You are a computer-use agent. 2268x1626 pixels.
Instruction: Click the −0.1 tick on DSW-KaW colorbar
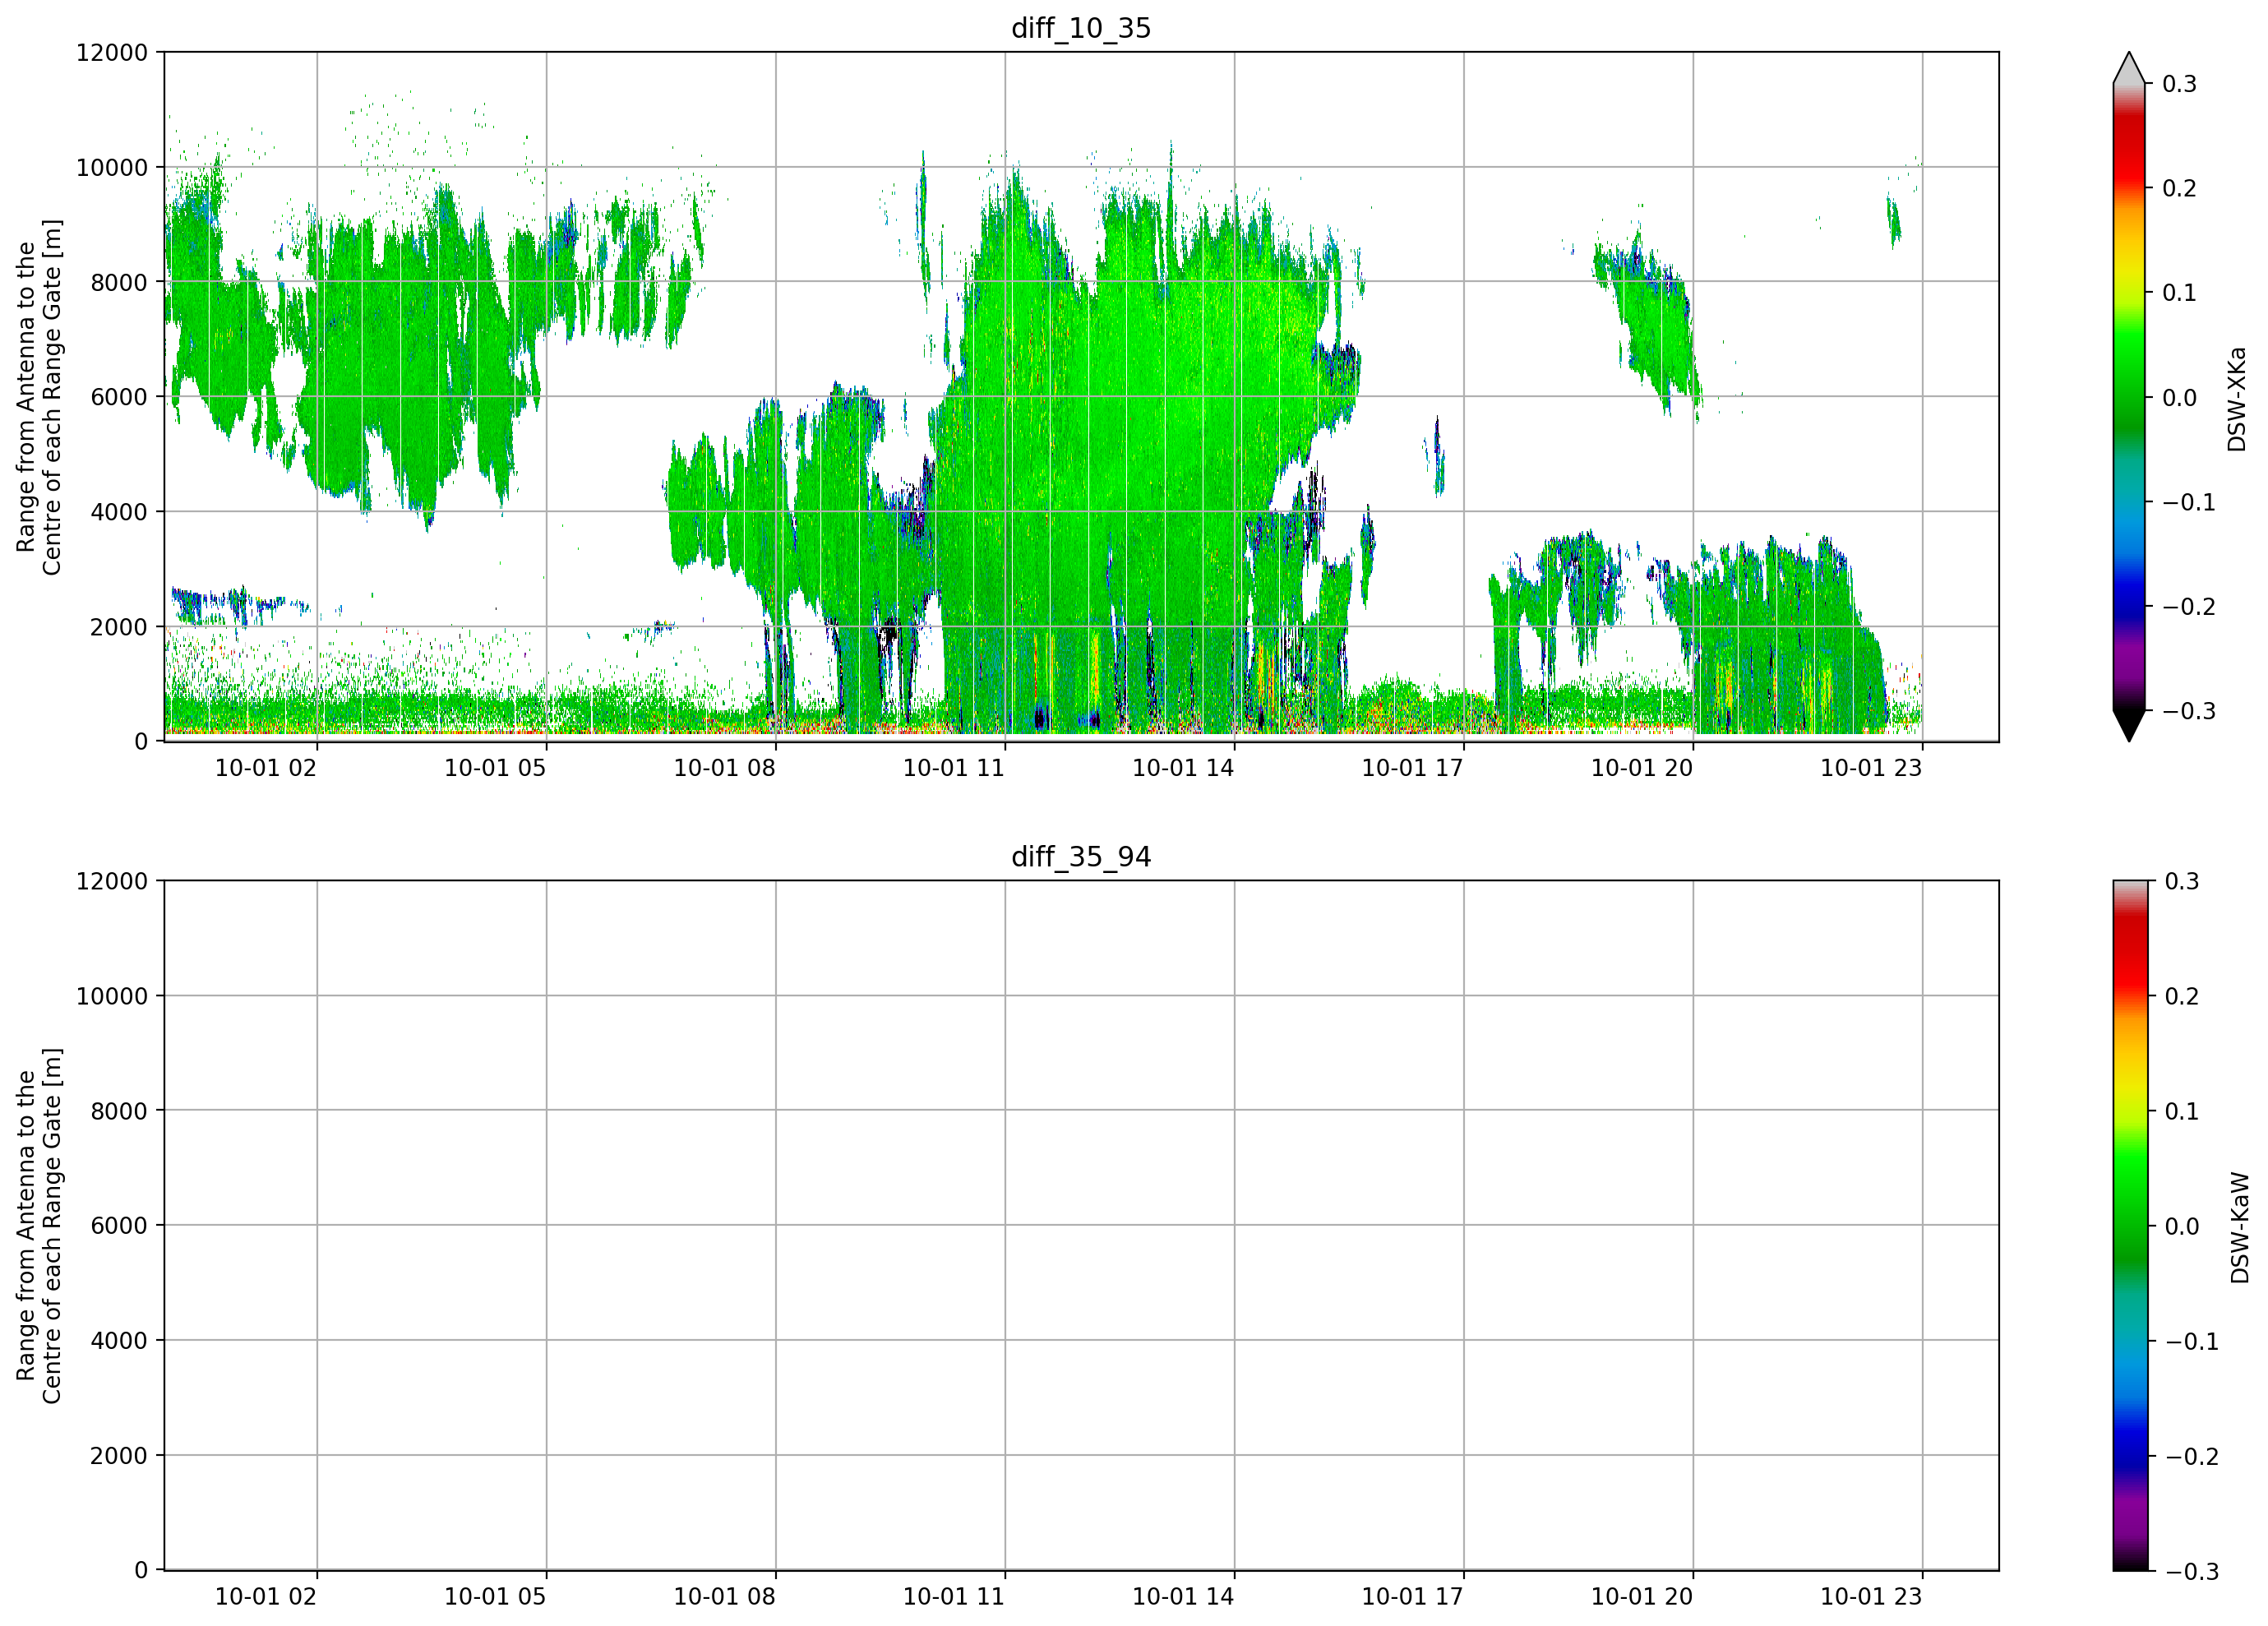(2192, 1341)
